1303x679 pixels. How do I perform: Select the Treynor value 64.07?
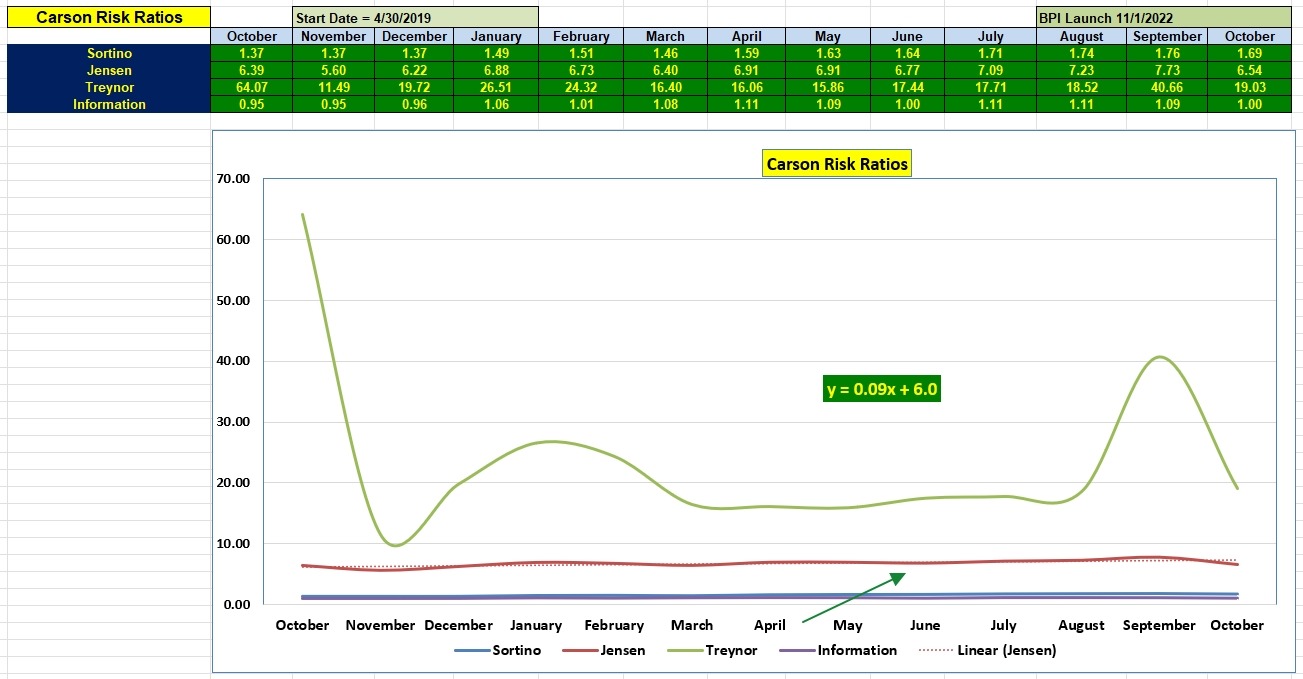click(252, 87)
